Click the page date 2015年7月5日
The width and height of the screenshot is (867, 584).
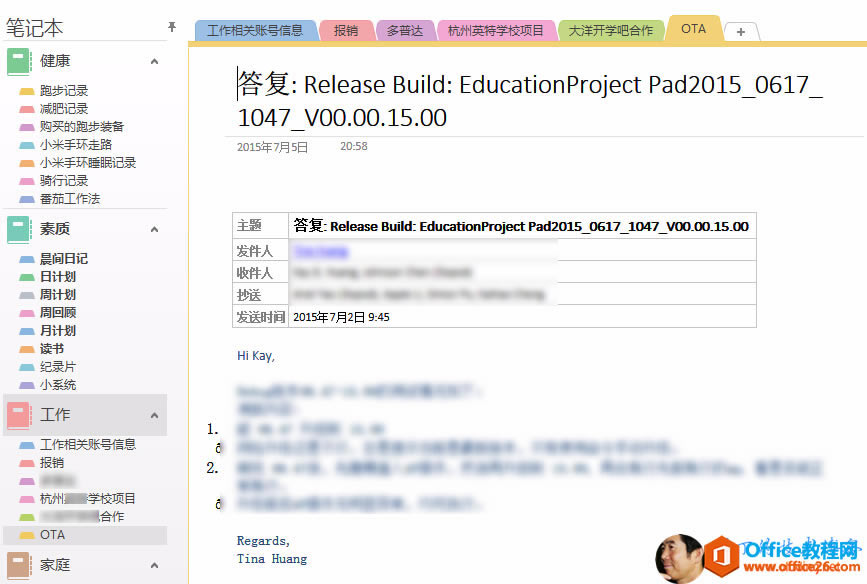point(272,147)
